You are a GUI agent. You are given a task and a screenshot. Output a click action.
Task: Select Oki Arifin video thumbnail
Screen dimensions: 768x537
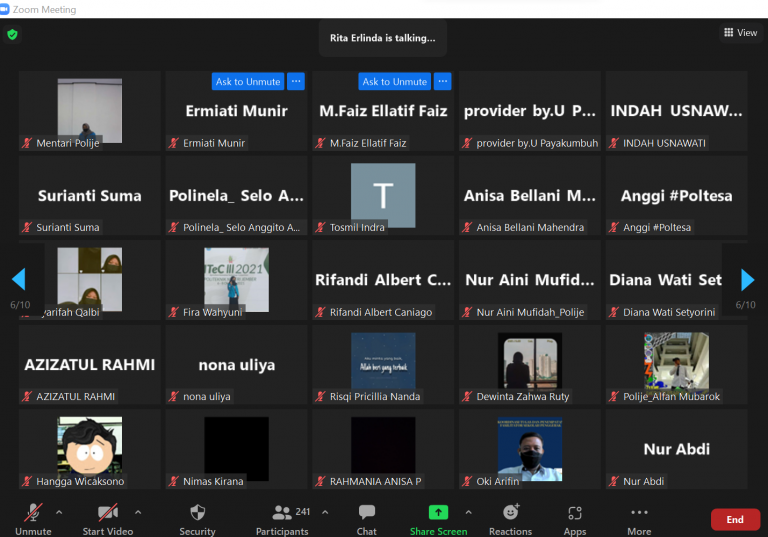pos(530,448)
